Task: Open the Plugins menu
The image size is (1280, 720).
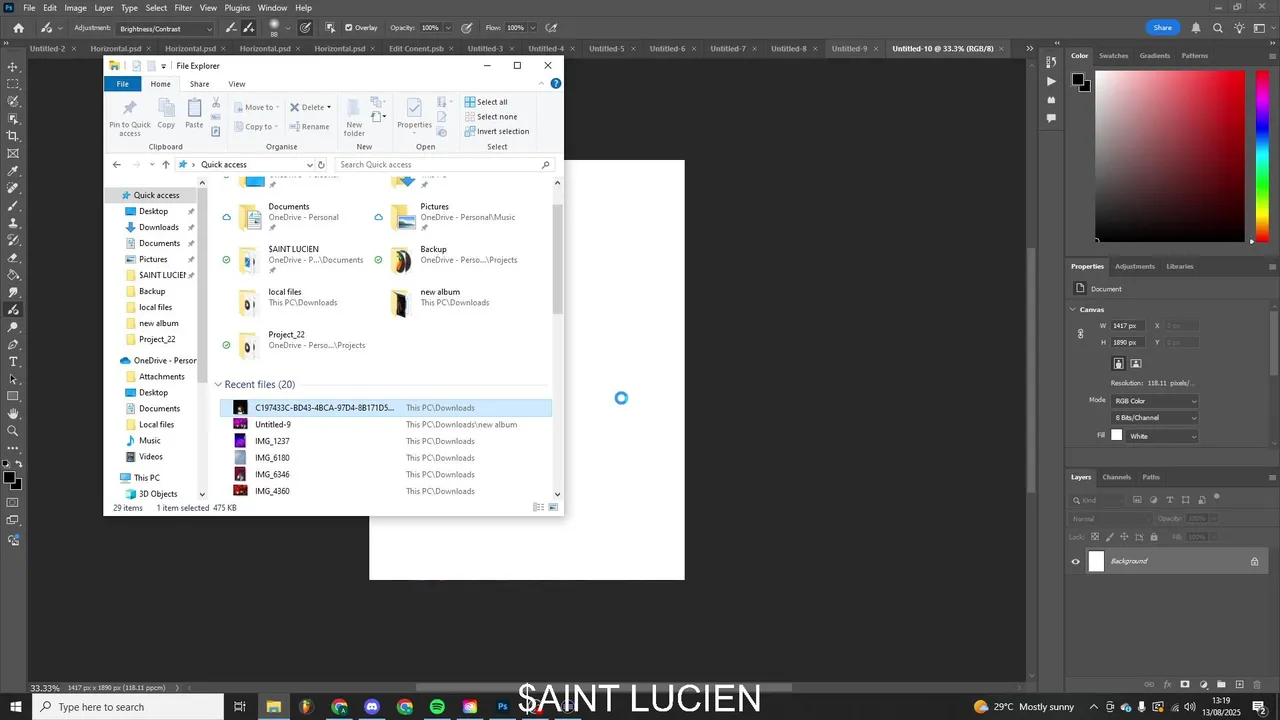Action: (x=237, y=8)
